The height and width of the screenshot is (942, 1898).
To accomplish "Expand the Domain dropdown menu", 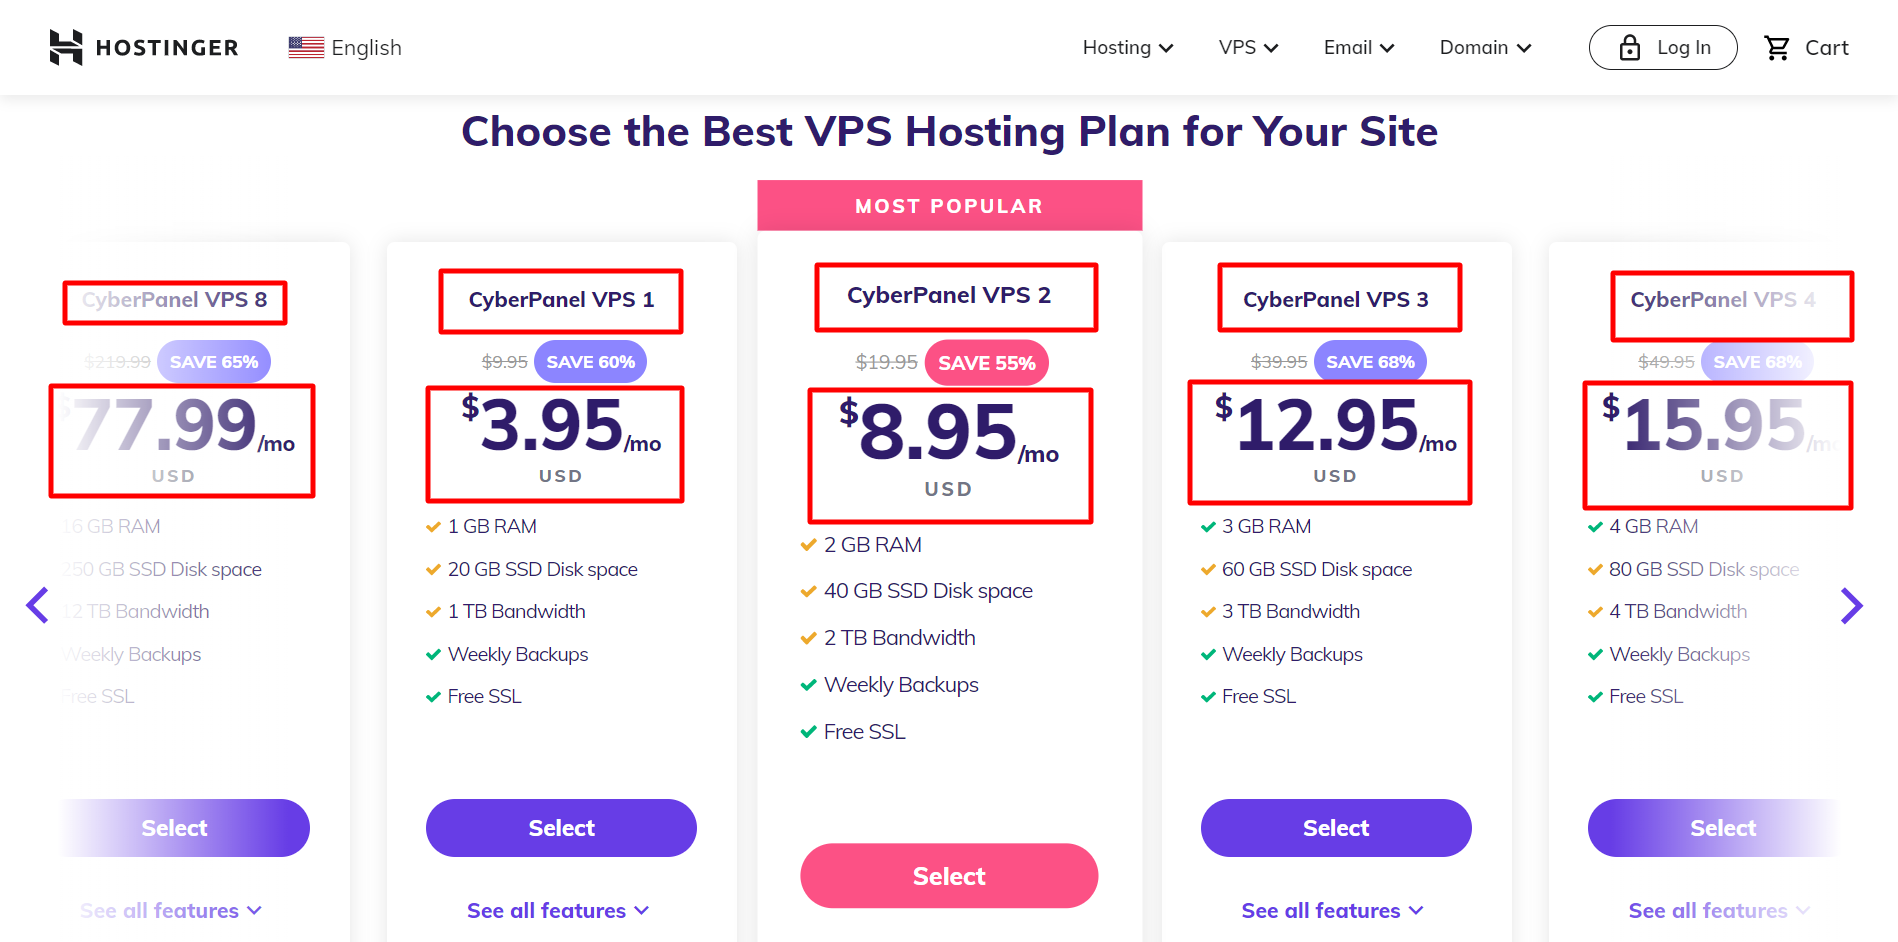I will [x=1485, y=48].
